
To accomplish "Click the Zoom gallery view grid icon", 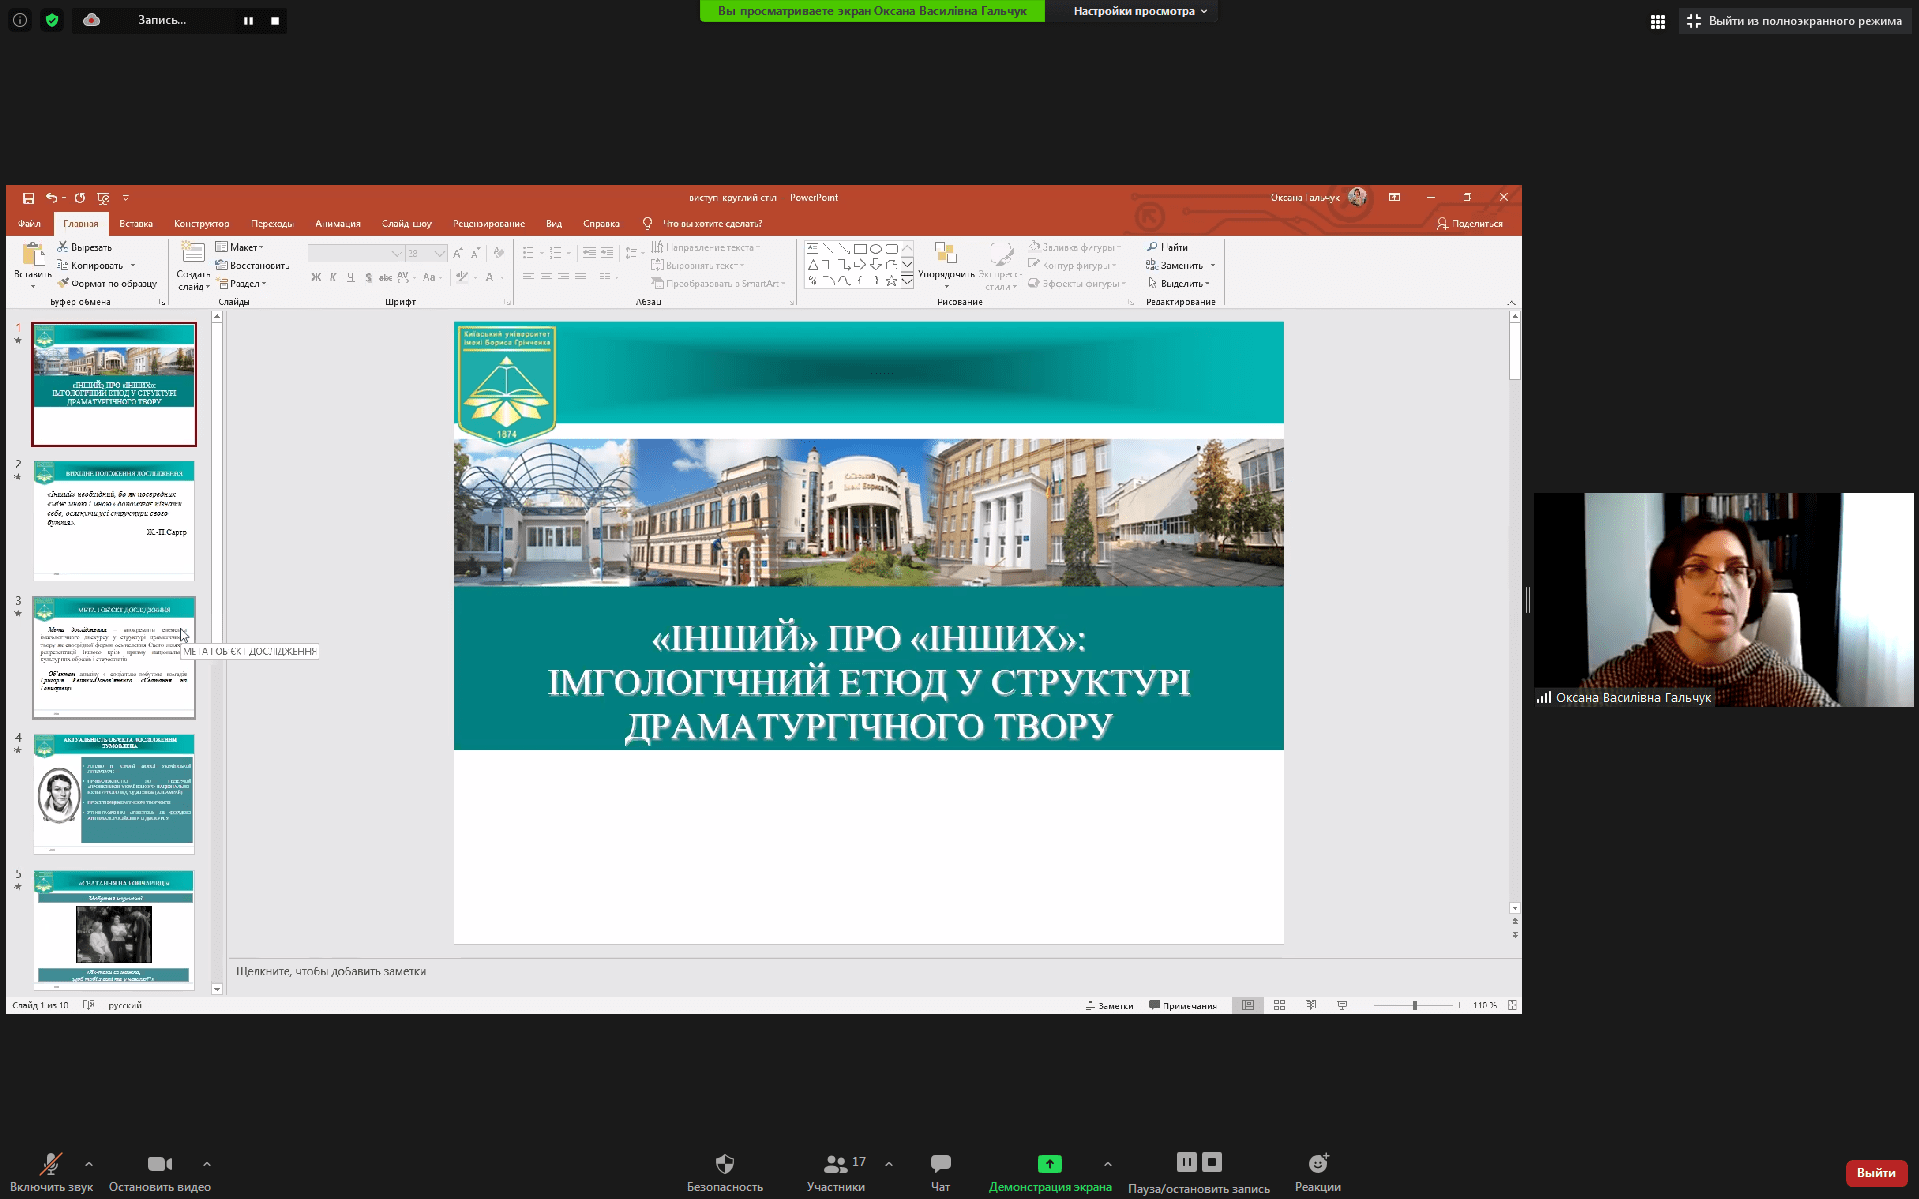I will click(1657, 21).
